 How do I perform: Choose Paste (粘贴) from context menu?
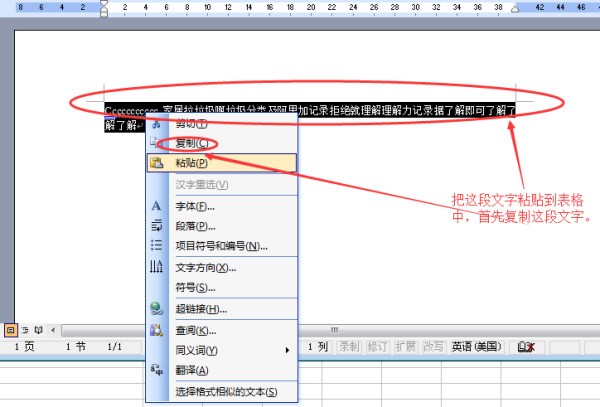191,162
